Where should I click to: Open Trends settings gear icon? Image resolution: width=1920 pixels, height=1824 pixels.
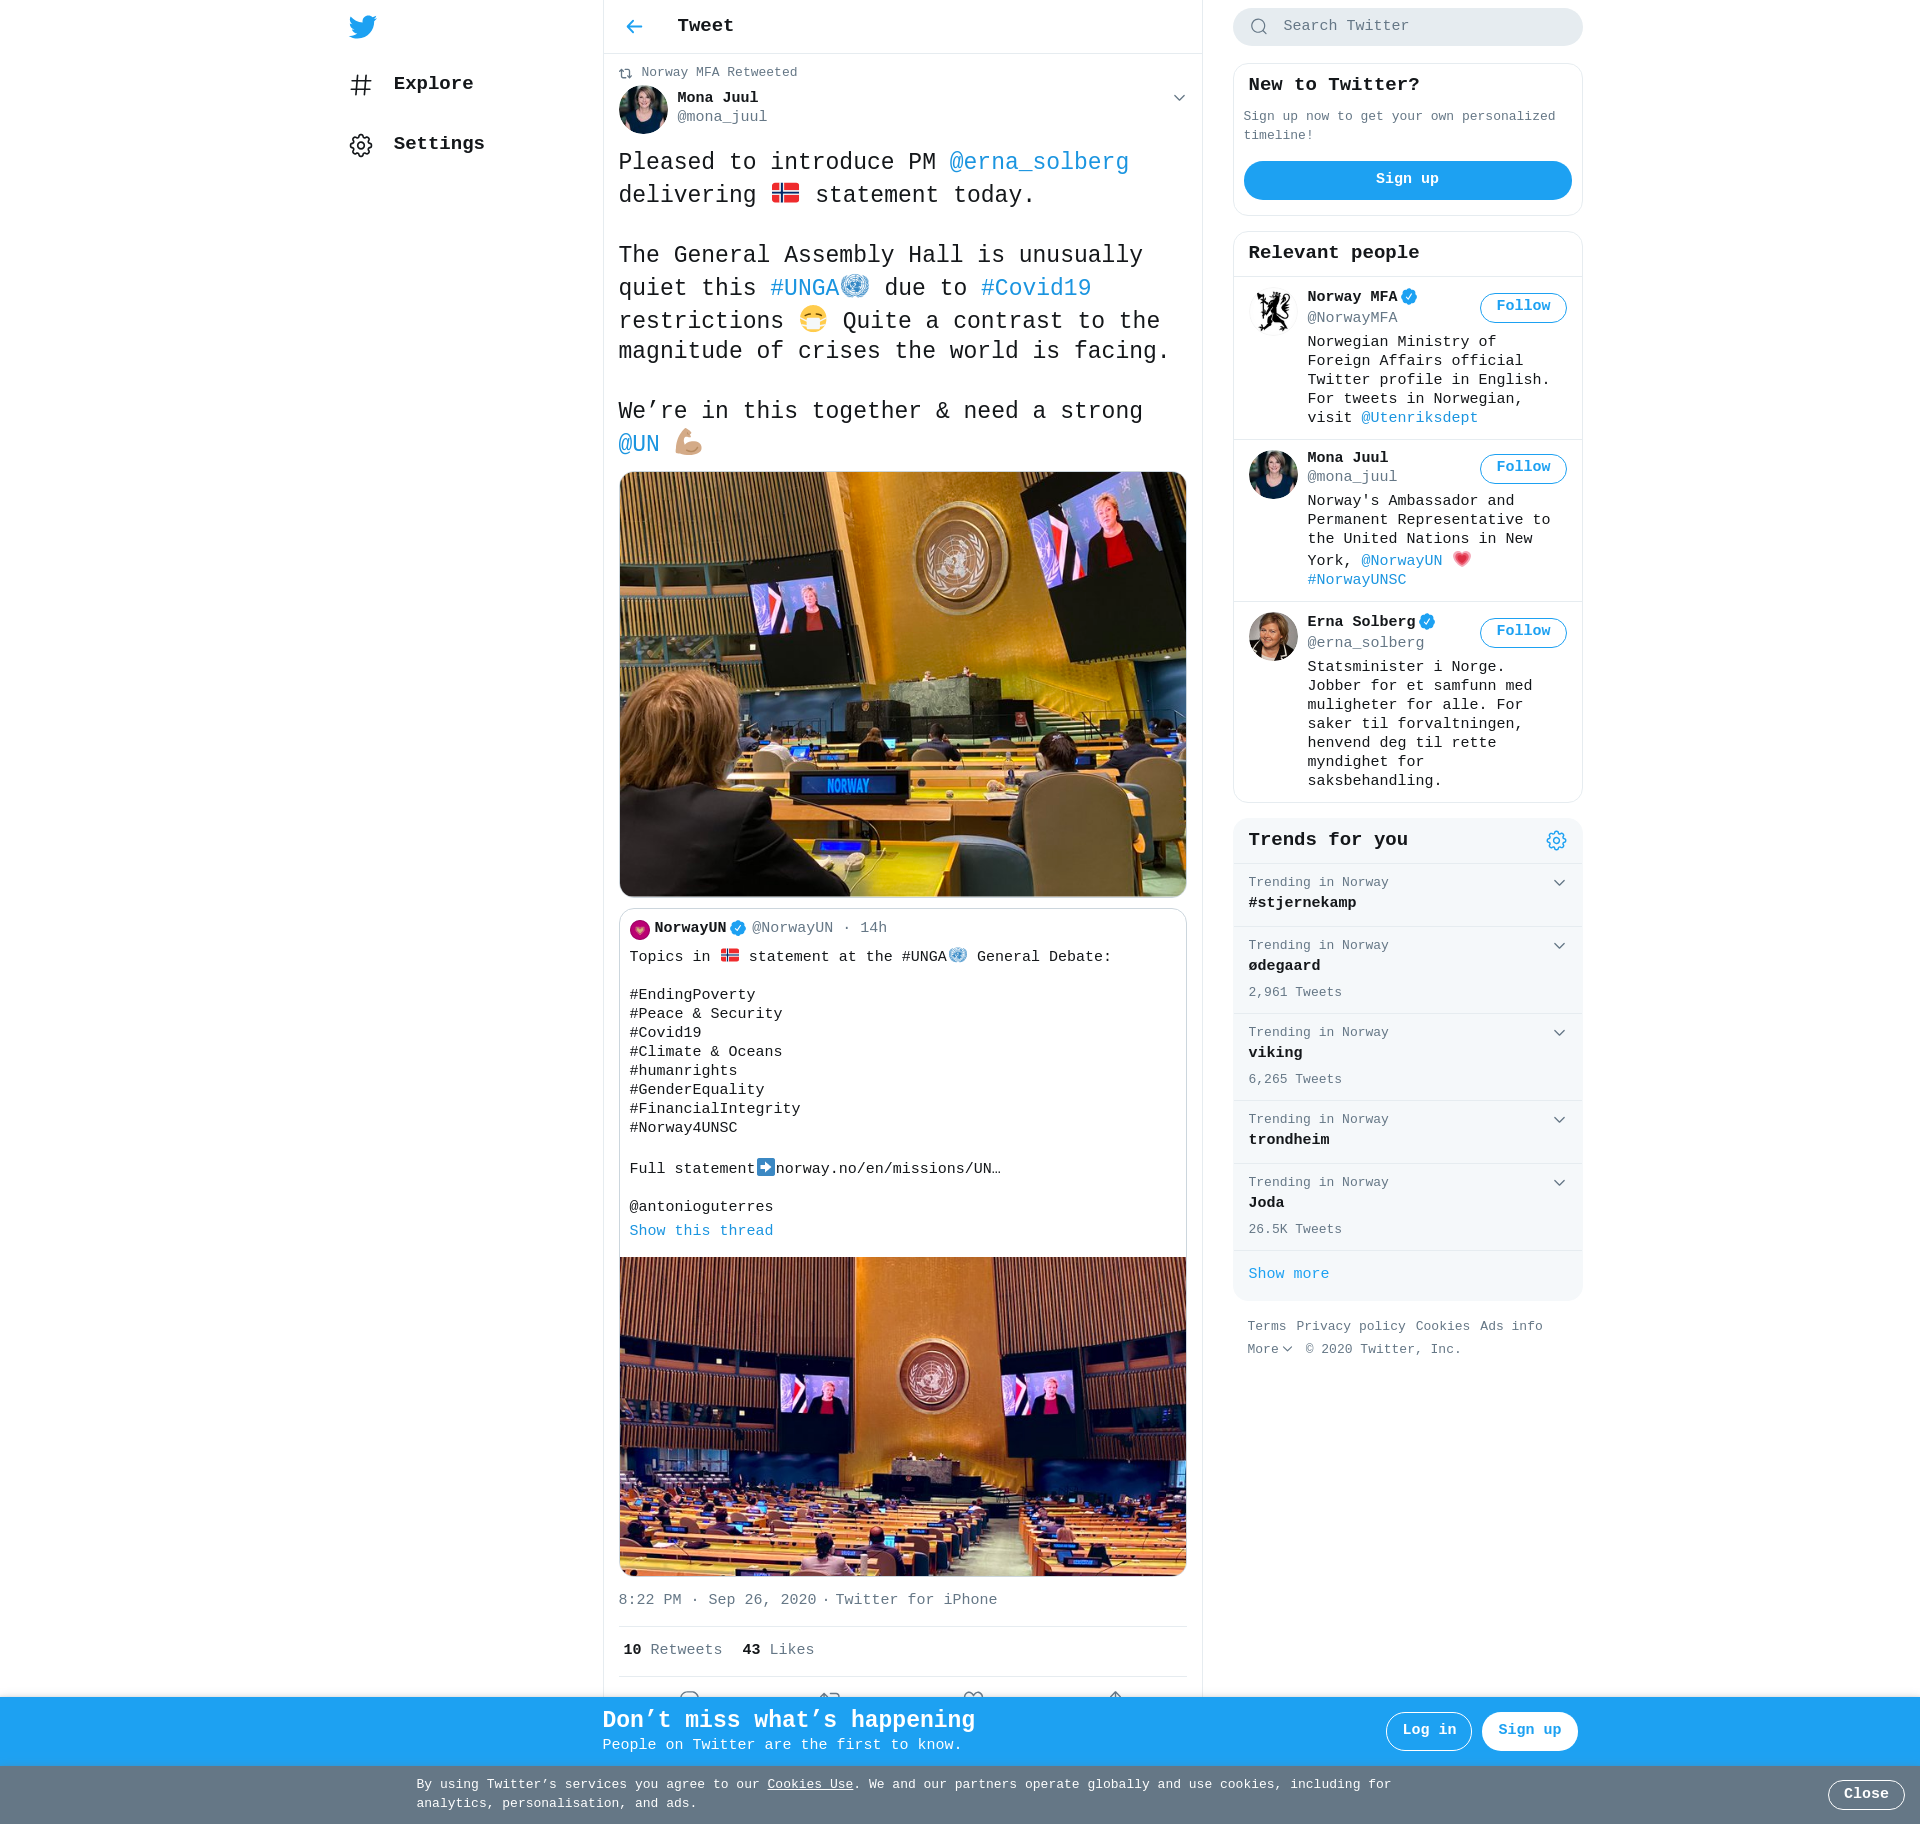click(1556, 841)
